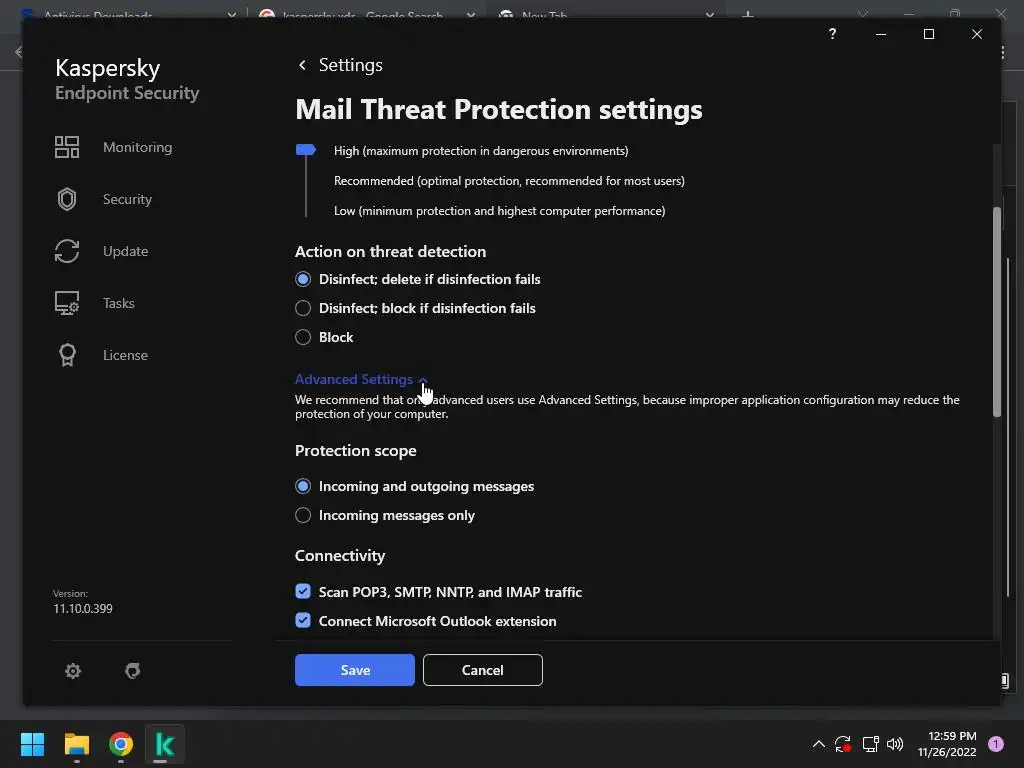The height and width of the screenshot is (768, 1024).
Task: Open settings via the gear icon
Action: pyautogui.click(x=72, y=671)
